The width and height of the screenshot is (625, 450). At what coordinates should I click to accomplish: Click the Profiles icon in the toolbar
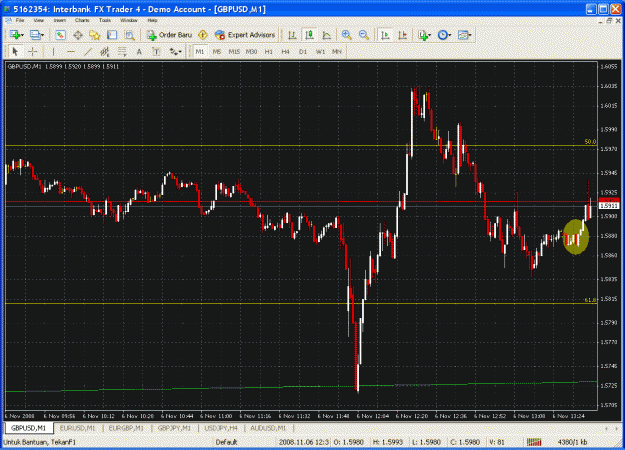(x=35, y=35)
